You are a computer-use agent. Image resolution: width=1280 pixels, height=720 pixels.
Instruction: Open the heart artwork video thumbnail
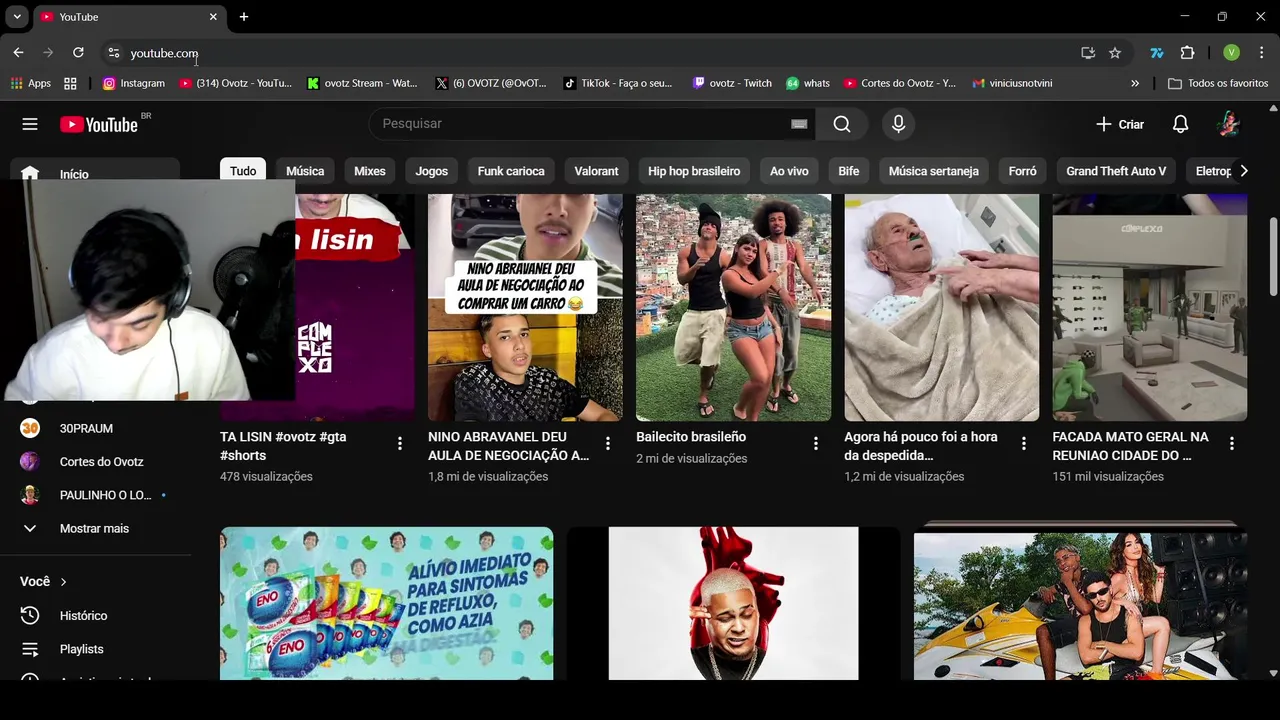(x=733, y=603)
